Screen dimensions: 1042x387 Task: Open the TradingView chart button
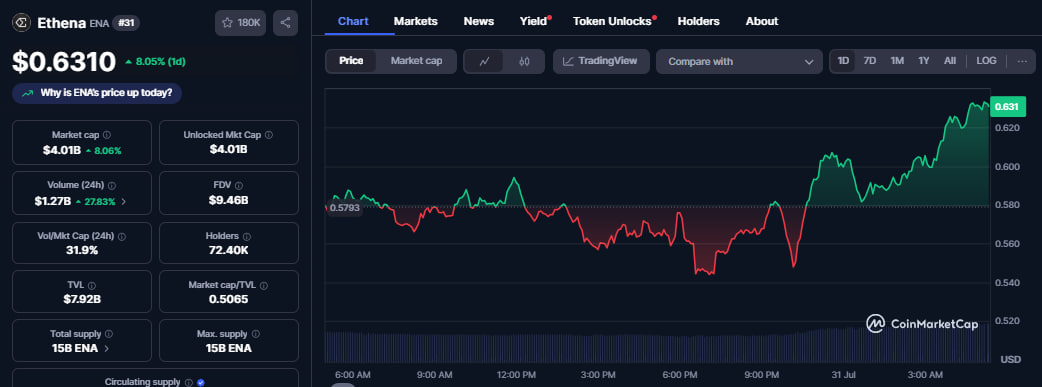601,61
